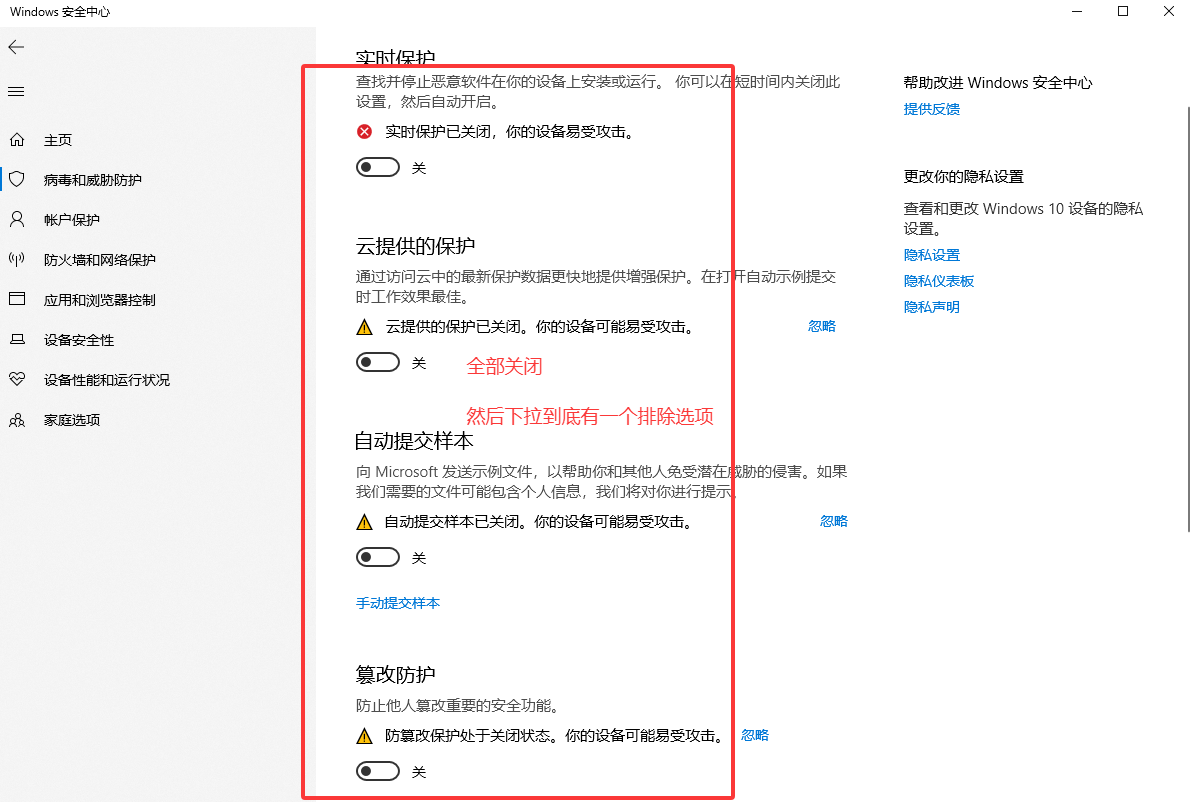Viewport: 1191px width, 802px height.
Task: Click the heart icon for 设备性能和运行状况
Action: click(x=17, y=379)
